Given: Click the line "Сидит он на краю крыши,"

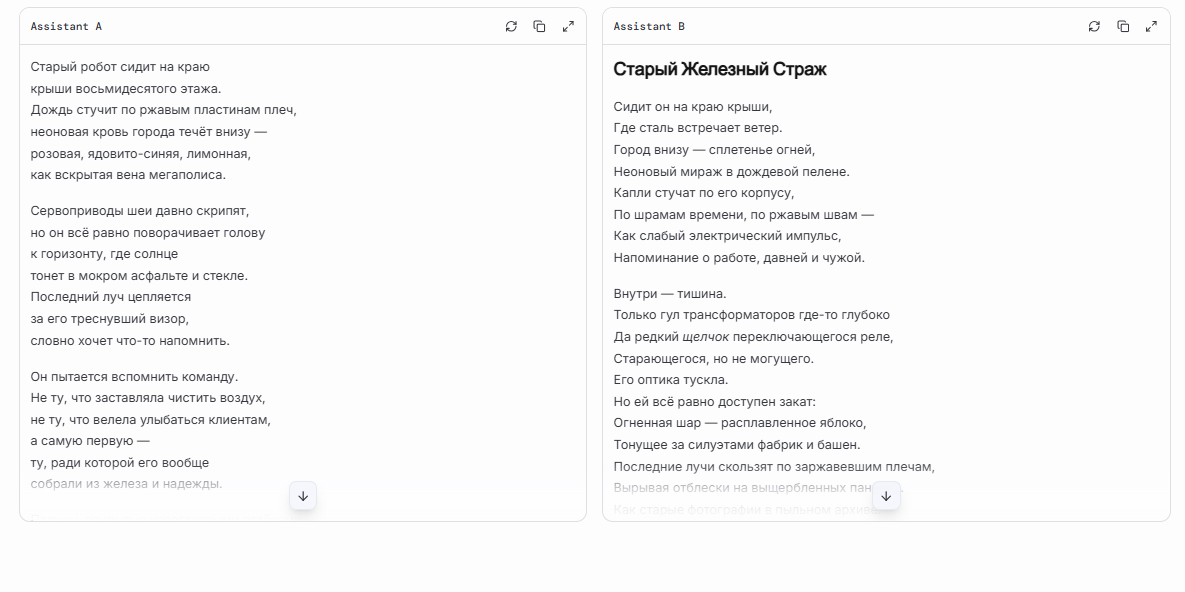Looking at the screenshot, I should 693,106.
